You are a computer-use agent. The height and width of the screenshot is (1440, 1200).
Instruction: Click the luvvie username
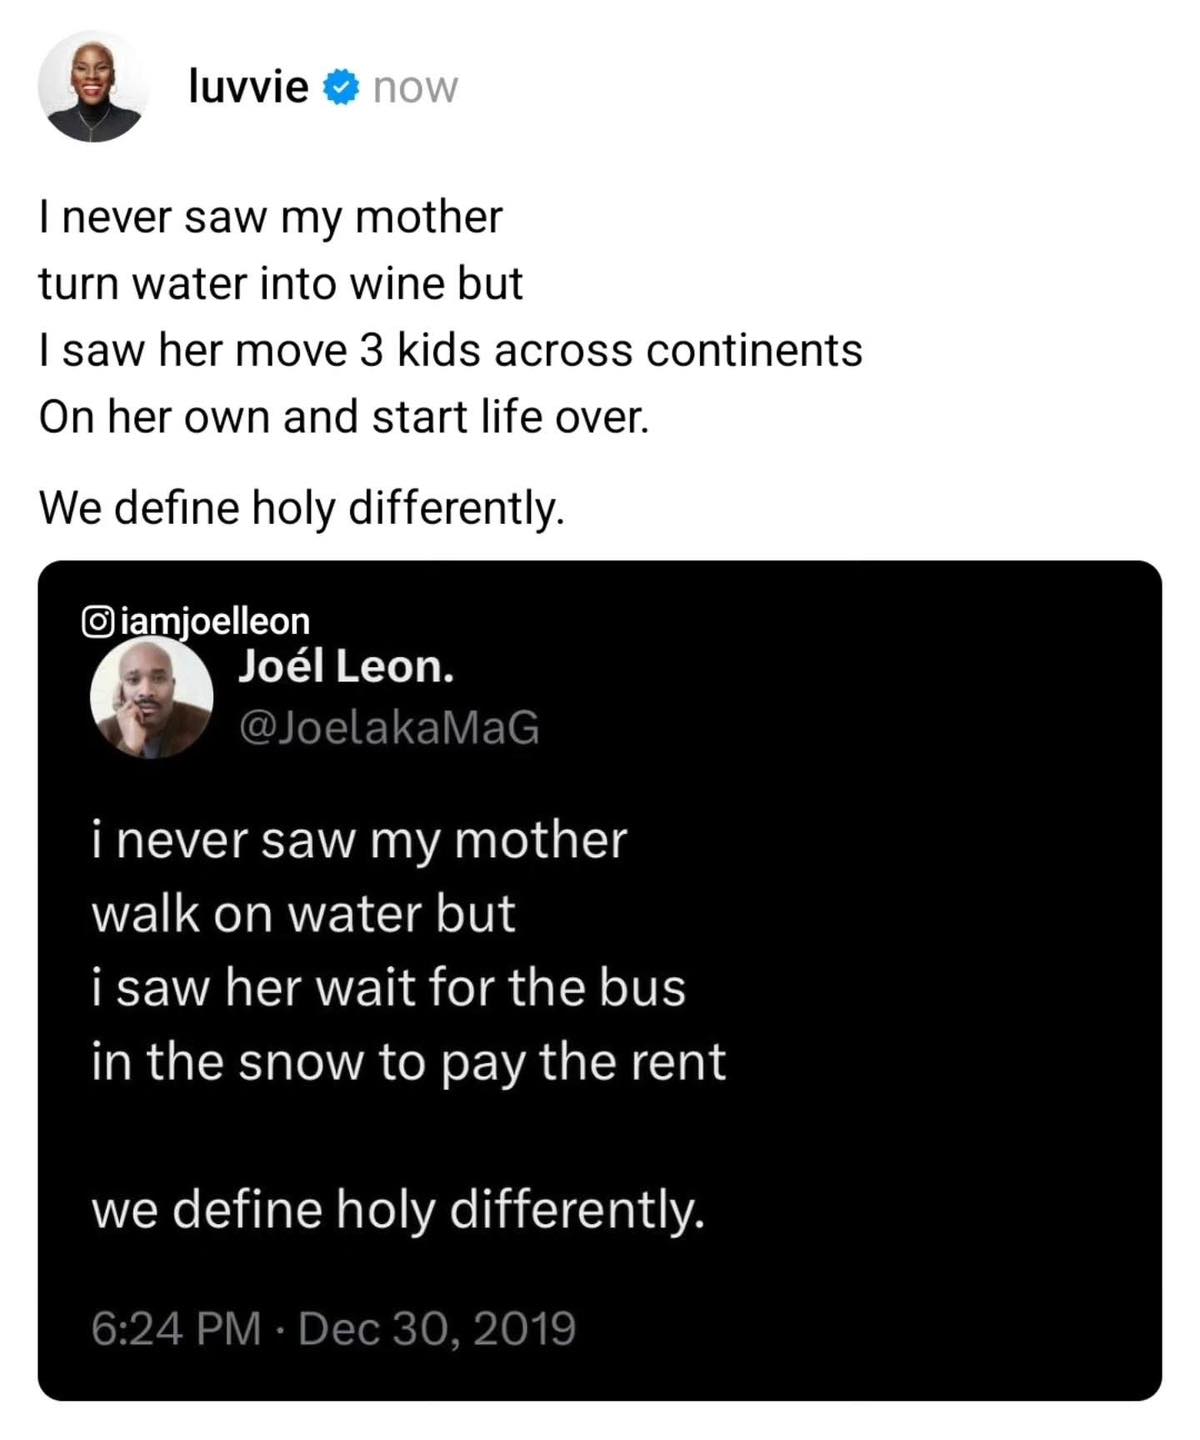pos(248,88)
